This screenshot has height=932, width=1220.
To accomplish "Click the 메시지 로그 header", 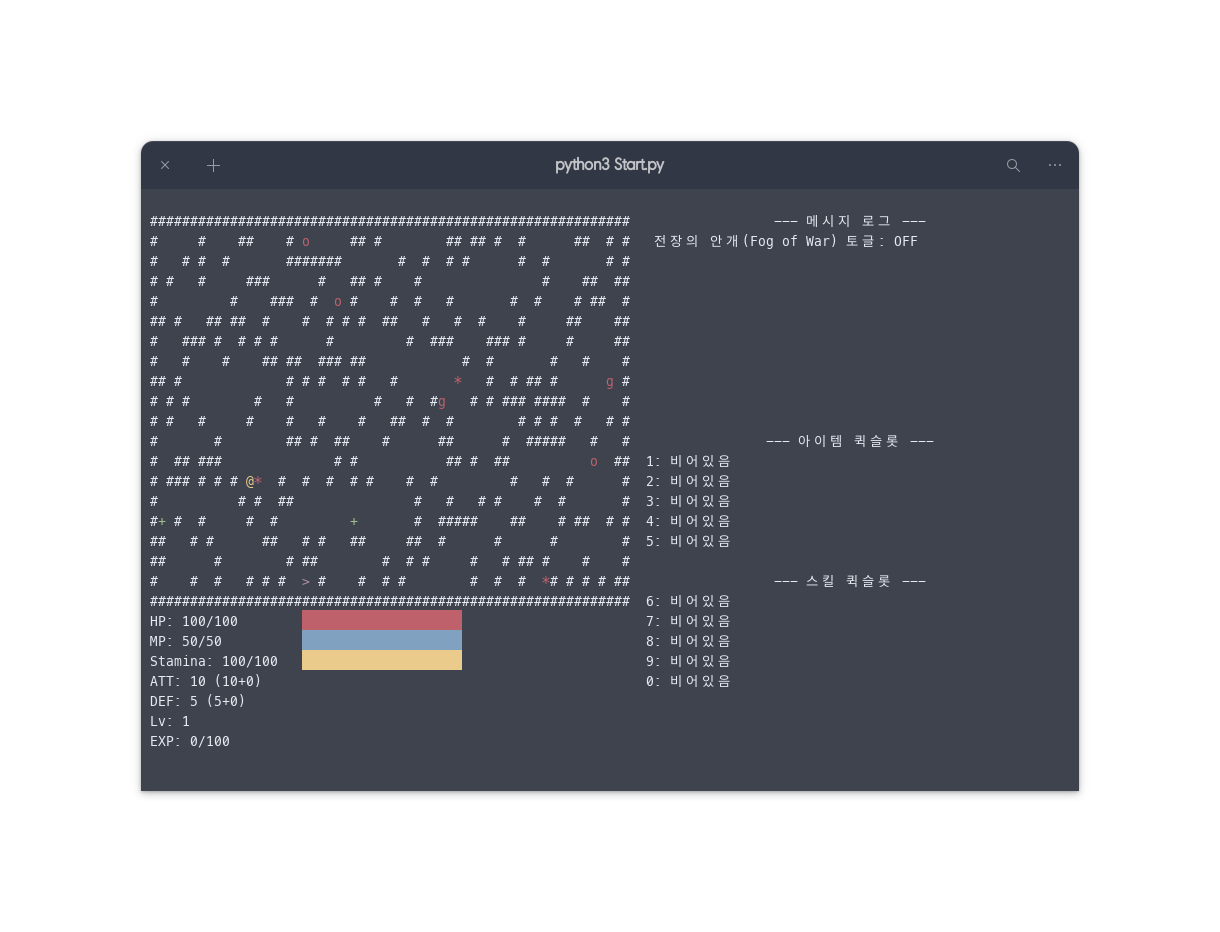I will pyautogui.click(x=849, y=221).
